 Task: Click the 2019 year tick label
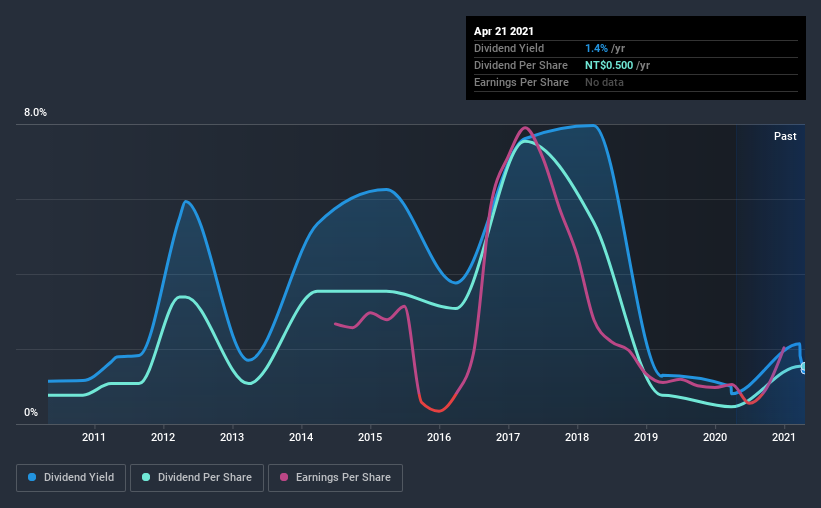pos(646,437)
